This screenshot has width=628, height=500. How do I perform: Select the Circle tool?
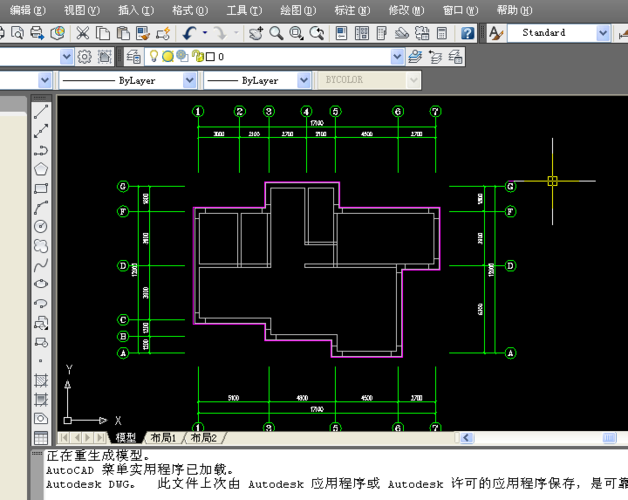coord(41,226)
